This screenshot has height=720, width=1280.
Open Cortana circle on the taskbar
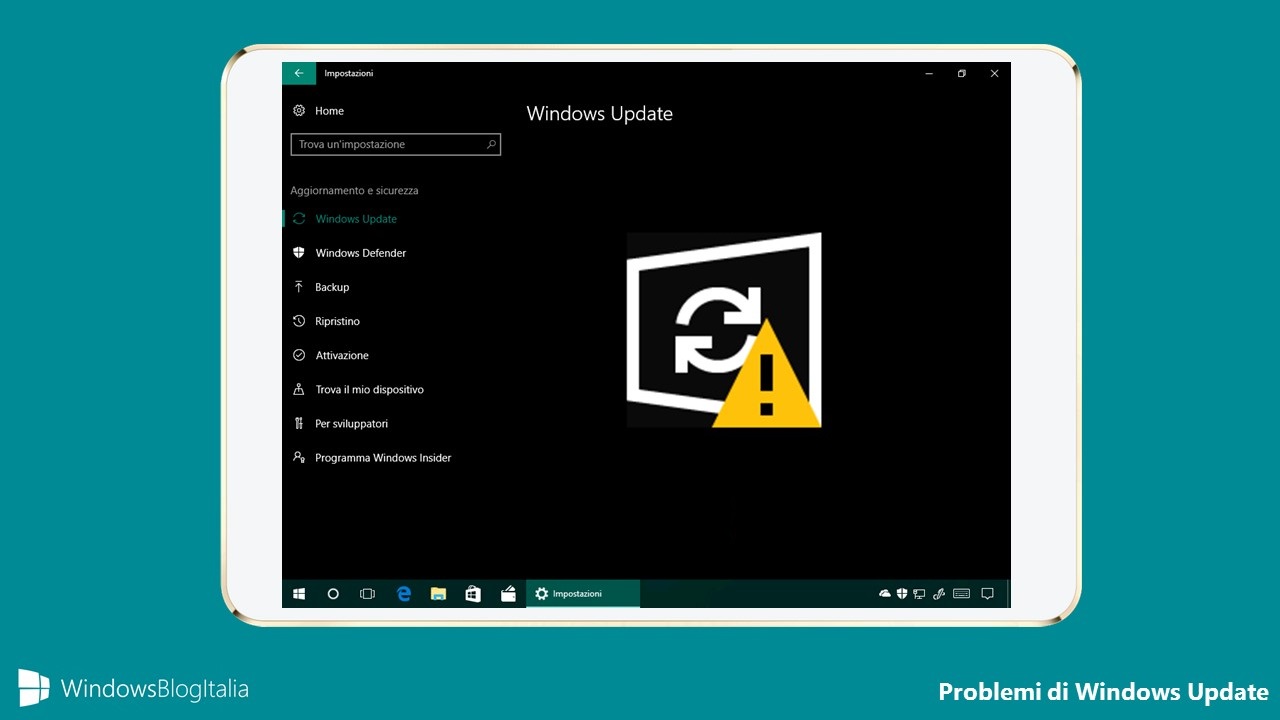333,594
